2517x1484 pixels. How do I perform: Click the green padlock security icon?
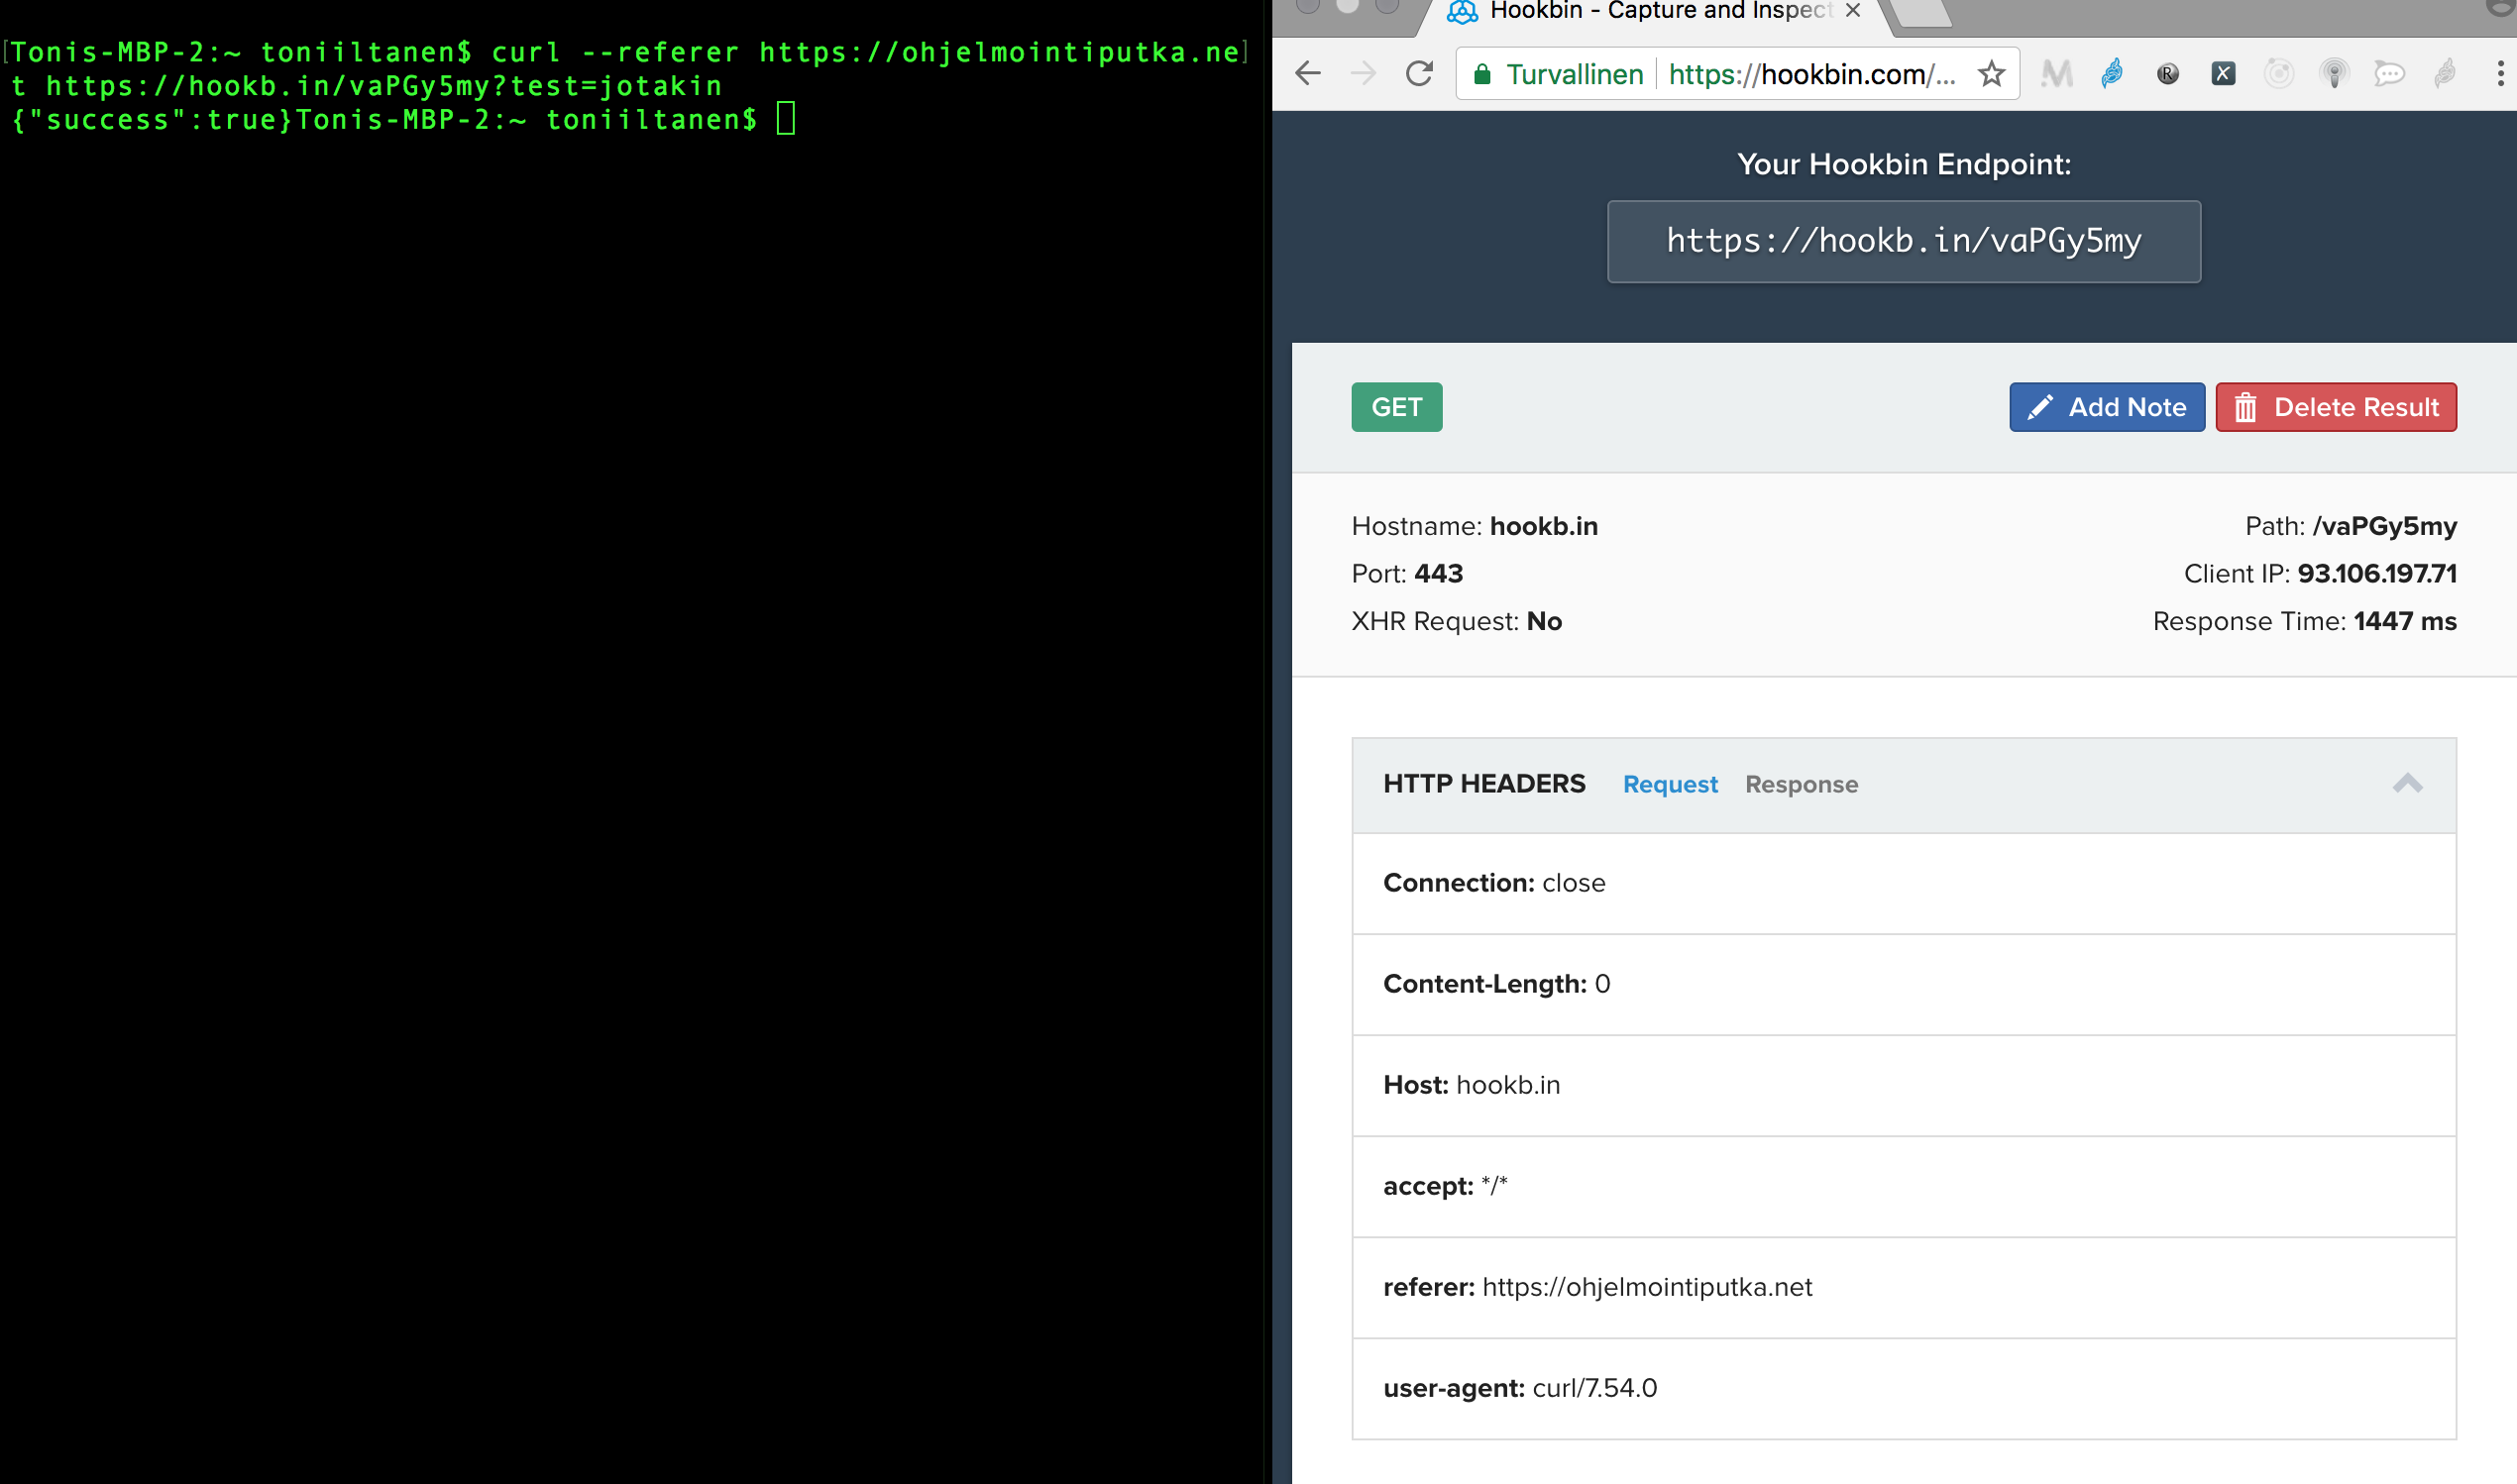tap(1482, 74)
